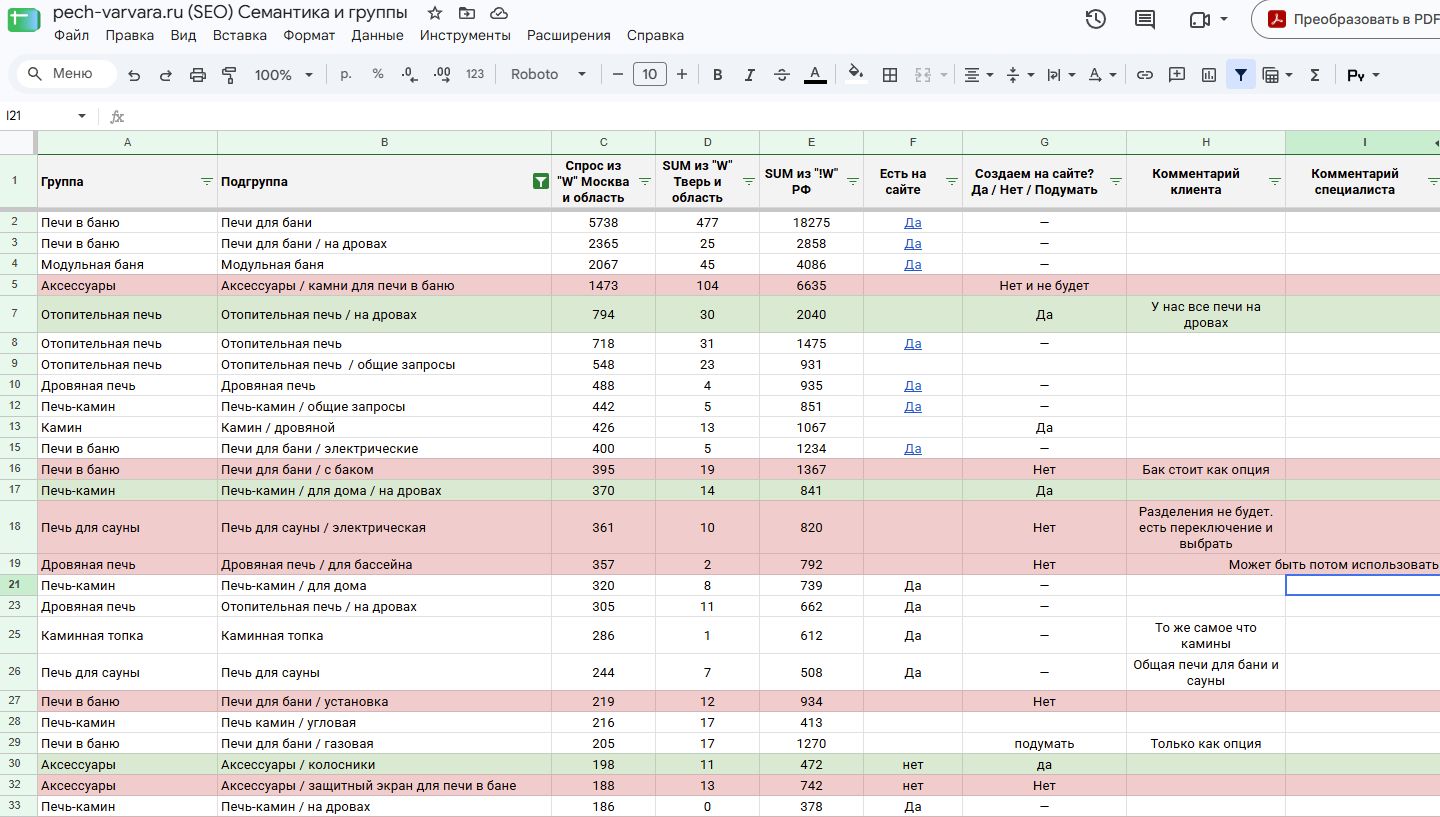Open version history clock icon
This screenshot has height=817, width=1440.
[1096, 19]
